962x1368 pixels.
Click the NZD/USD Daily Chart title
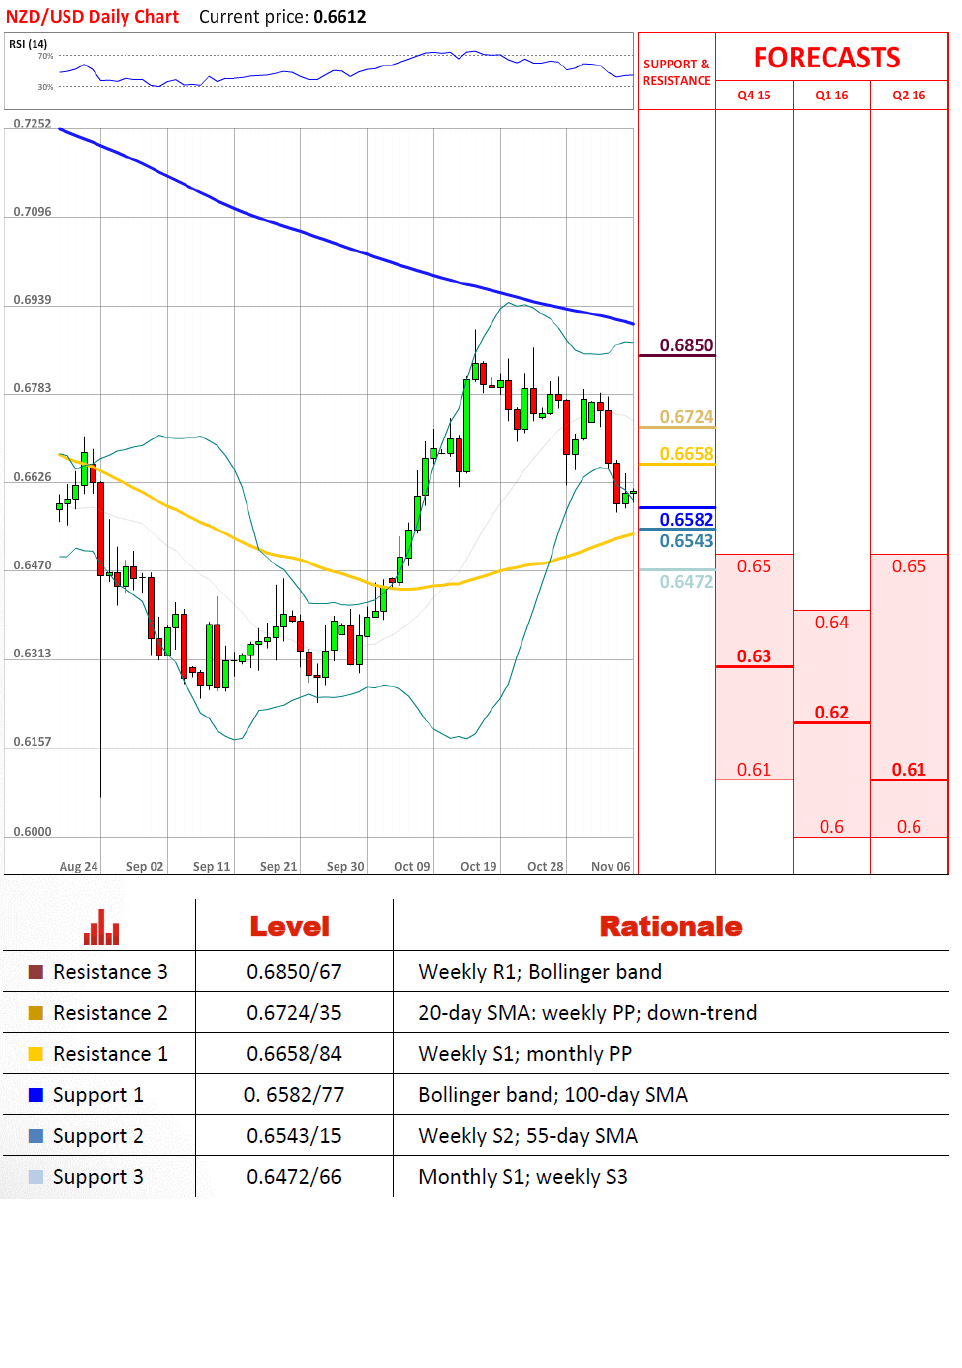[92, 17]
